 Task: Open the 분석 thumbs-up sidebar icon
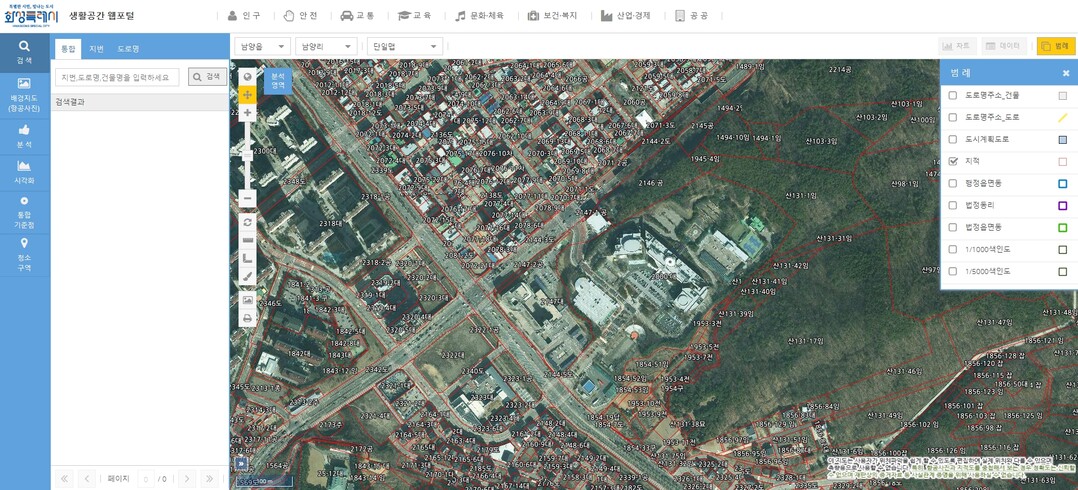[x=24, y=136]
